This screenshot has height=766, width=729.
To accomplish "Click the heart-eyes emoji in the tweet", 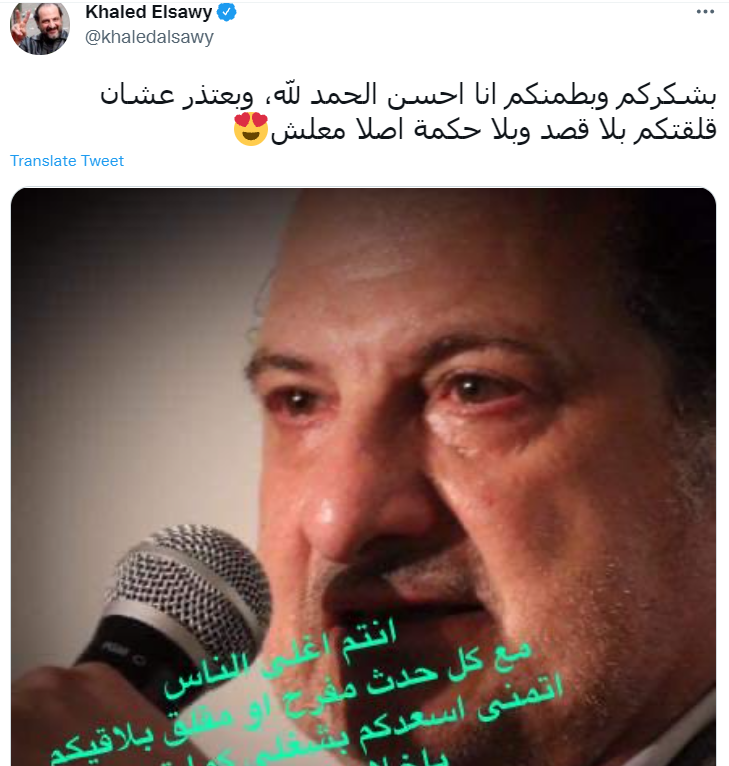I will 251,129.
